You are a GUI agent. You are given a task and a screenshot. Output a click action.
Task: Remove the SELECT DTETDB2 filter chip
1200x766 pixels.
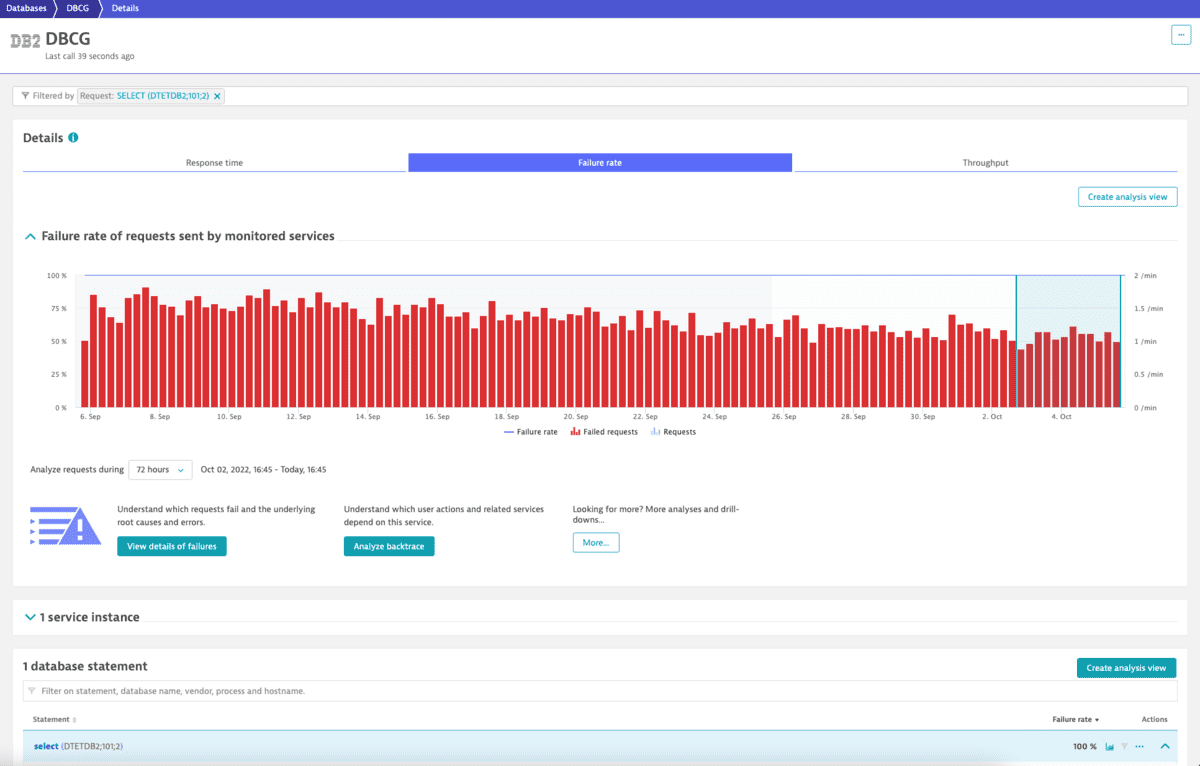(219, 96)
